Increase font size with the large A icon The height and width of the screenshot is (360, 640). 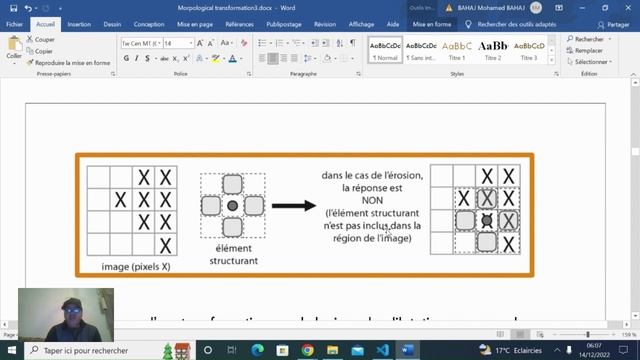coord(200,43)
